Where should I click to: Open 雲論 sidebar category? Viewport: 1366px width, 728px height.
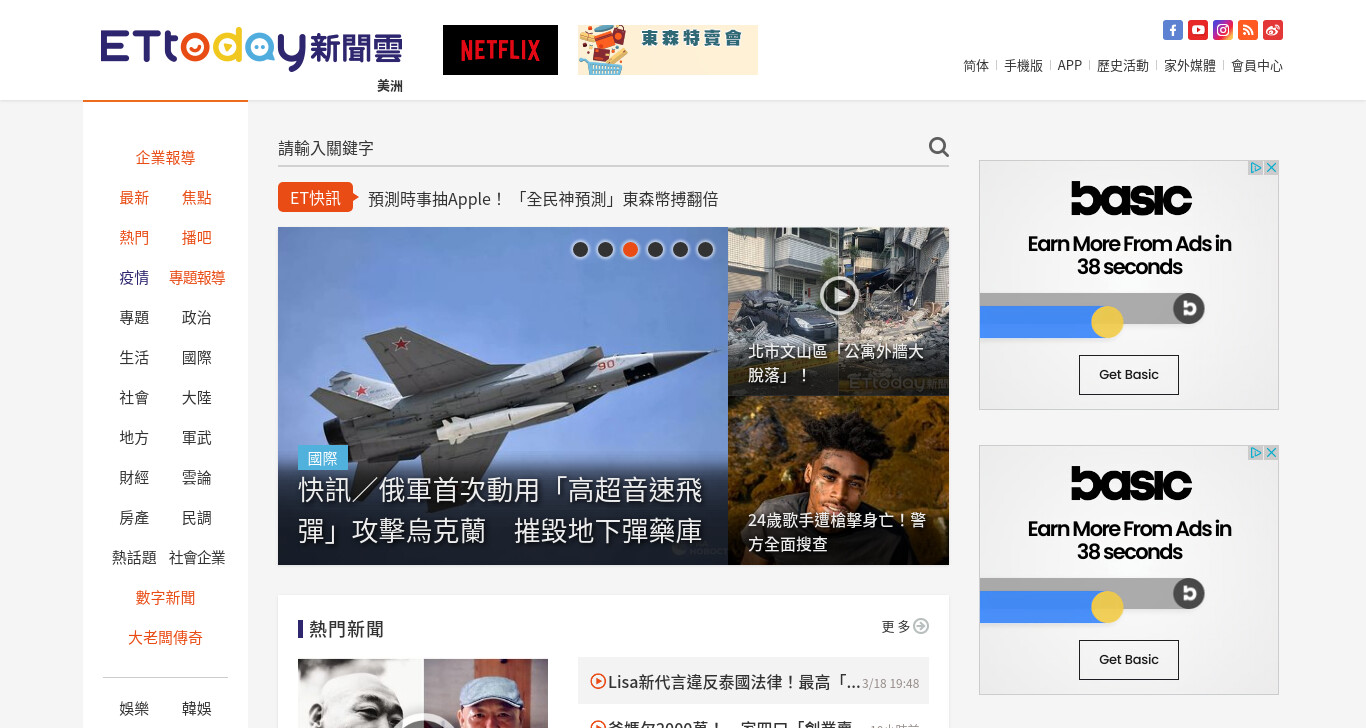pos(197,477)
